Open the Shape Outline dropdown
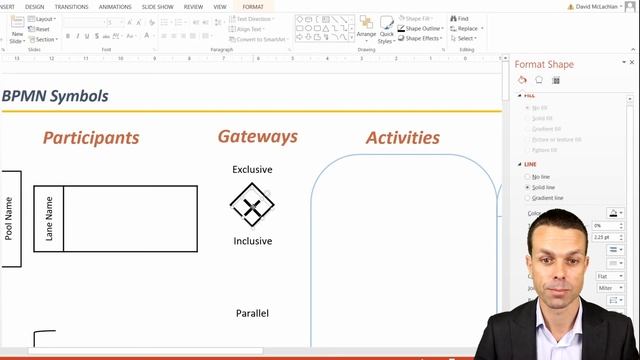This screenshot has width=640, height=360. click(421, 29)
